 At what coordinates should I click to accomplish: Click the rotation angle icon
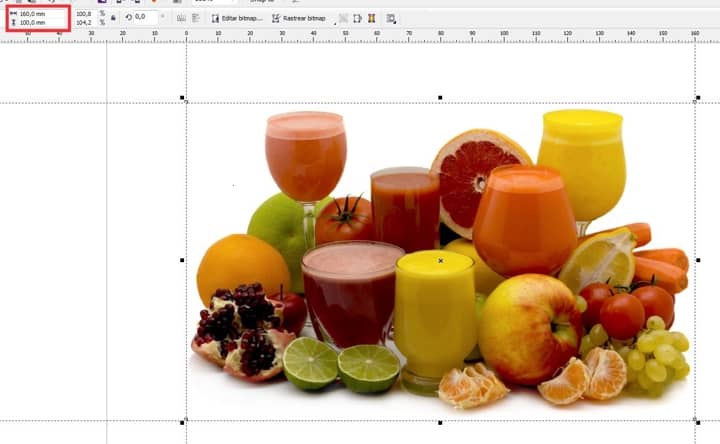(x=128, y=17)
